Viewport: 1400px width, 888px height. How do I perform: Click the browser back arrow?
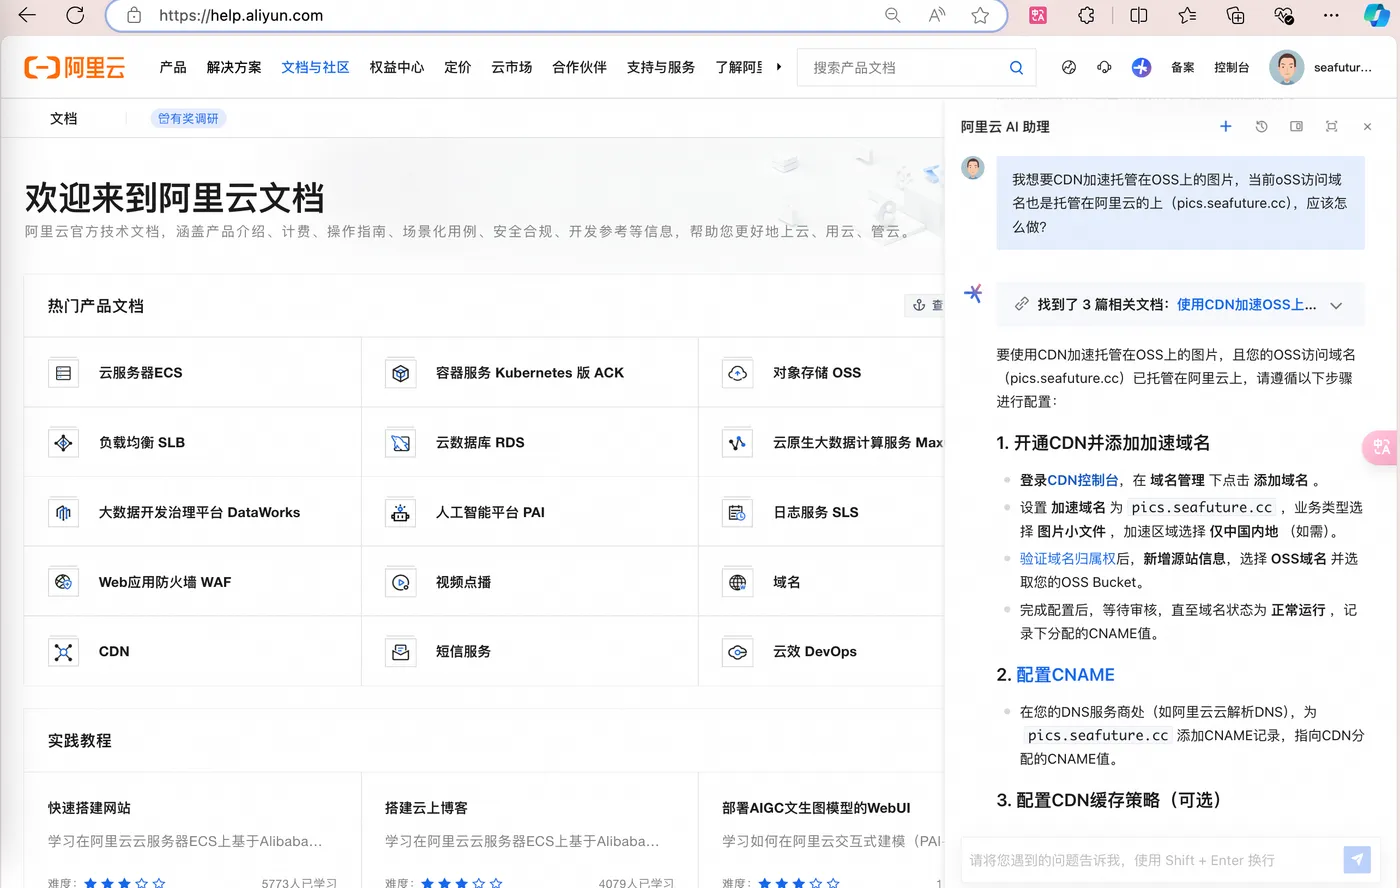pyautogui.click(x=27, y=15)
